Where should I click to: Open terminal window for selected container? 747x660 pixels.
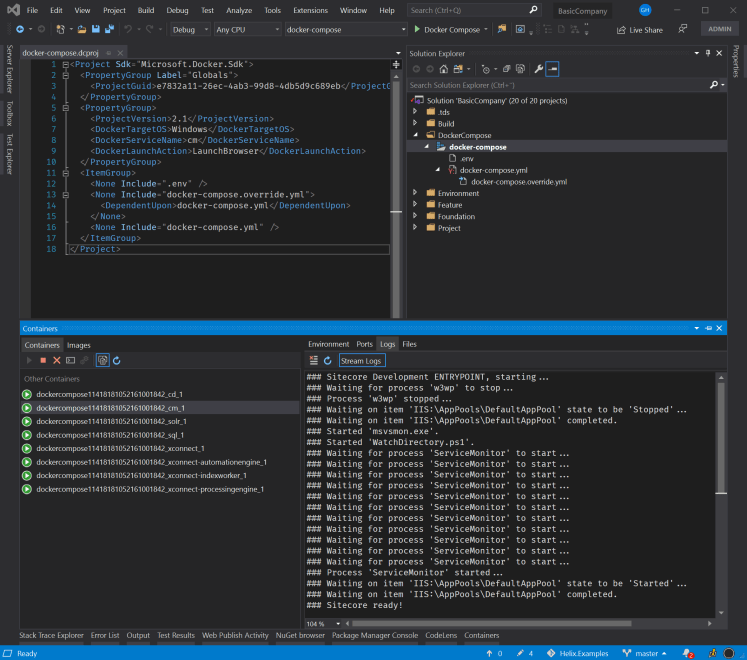tap(71, 360)
